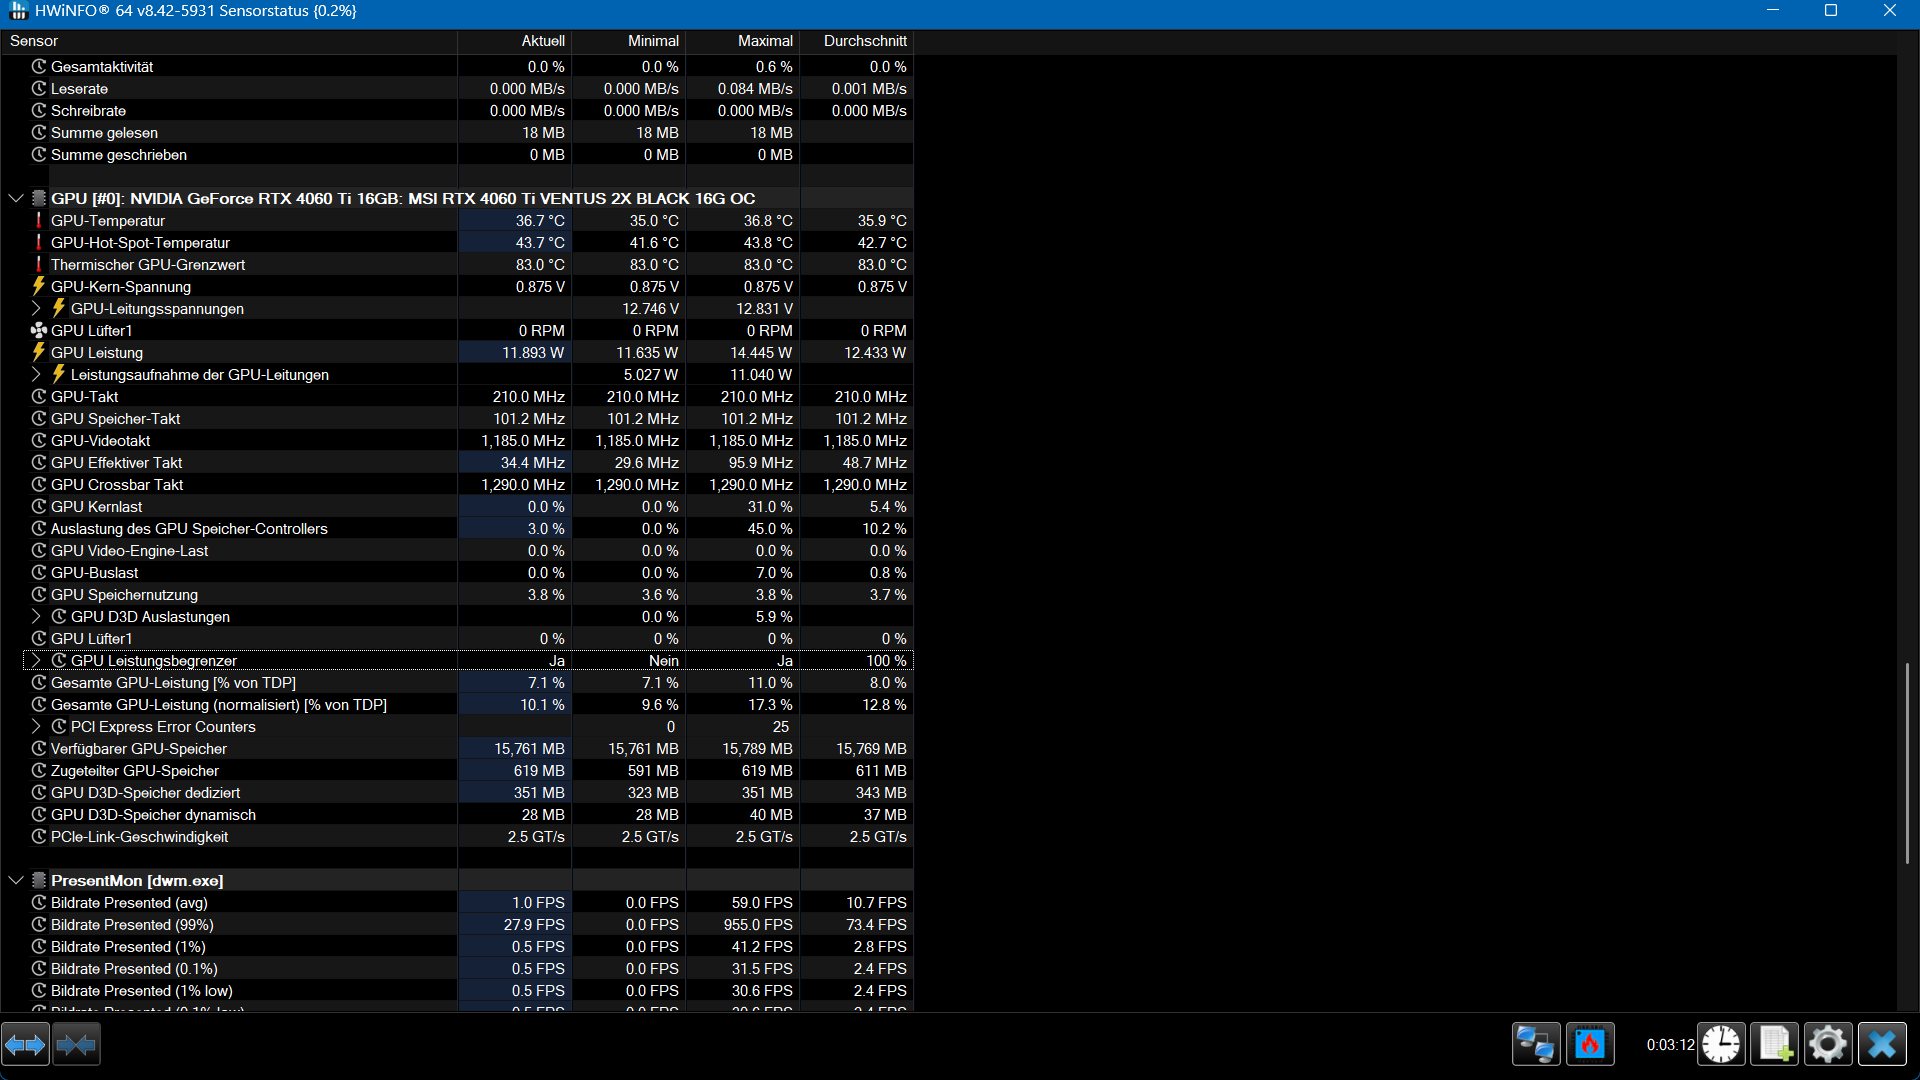Open the remote network monitoring icon
The height and width of the screenshot is (1080, 1920).
pos(1535,1045)
